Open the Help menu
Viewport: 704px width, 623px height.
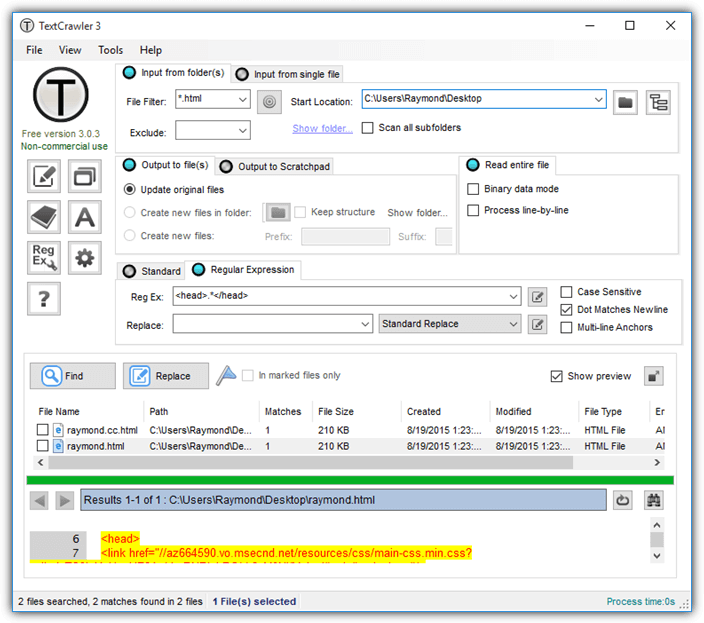point(150,50)
